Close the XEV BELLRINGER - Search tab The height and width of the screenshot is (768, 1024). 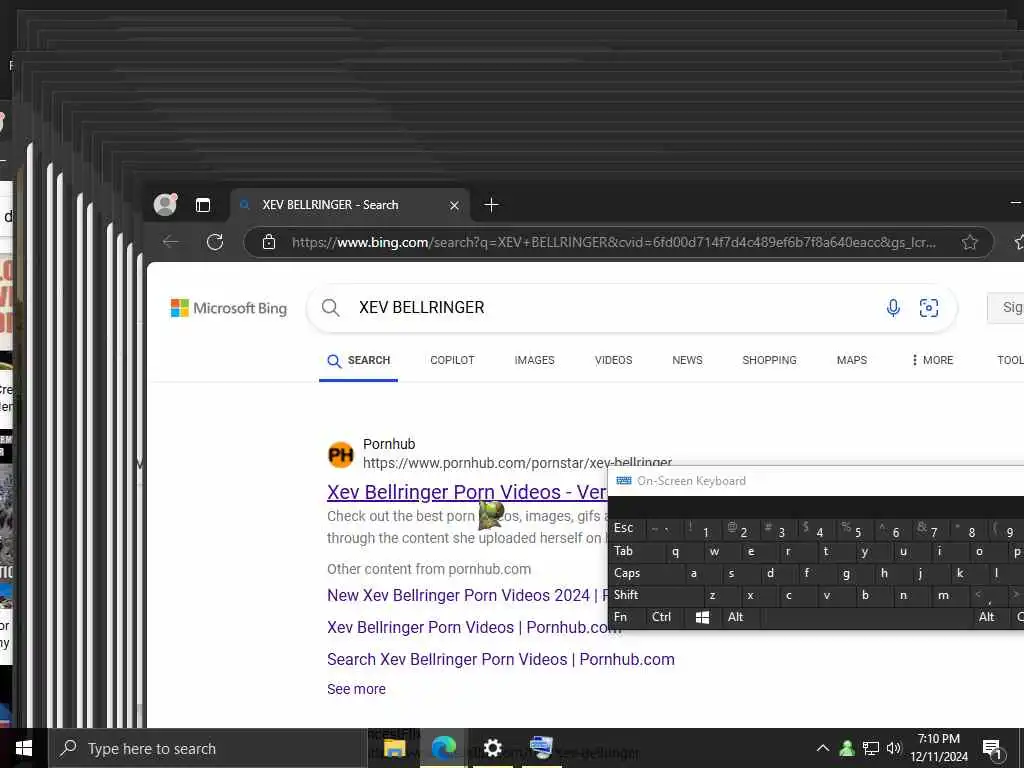click(455, 206)
